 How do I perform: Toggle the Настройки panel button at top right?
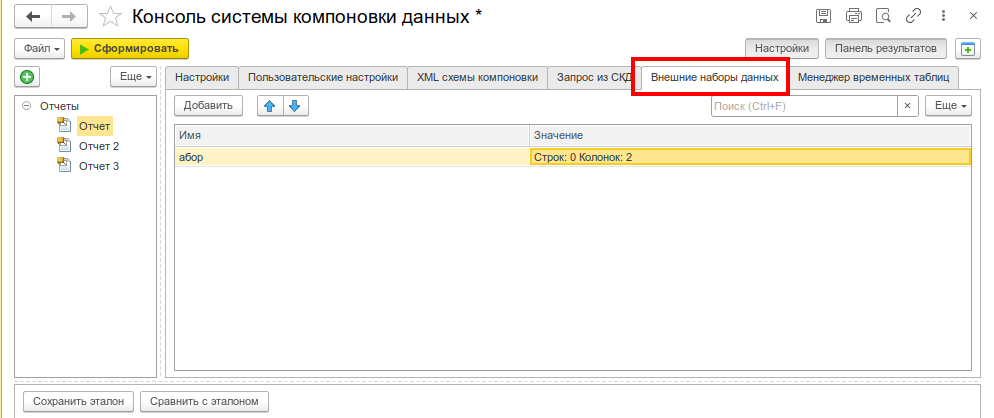[782, 48]
